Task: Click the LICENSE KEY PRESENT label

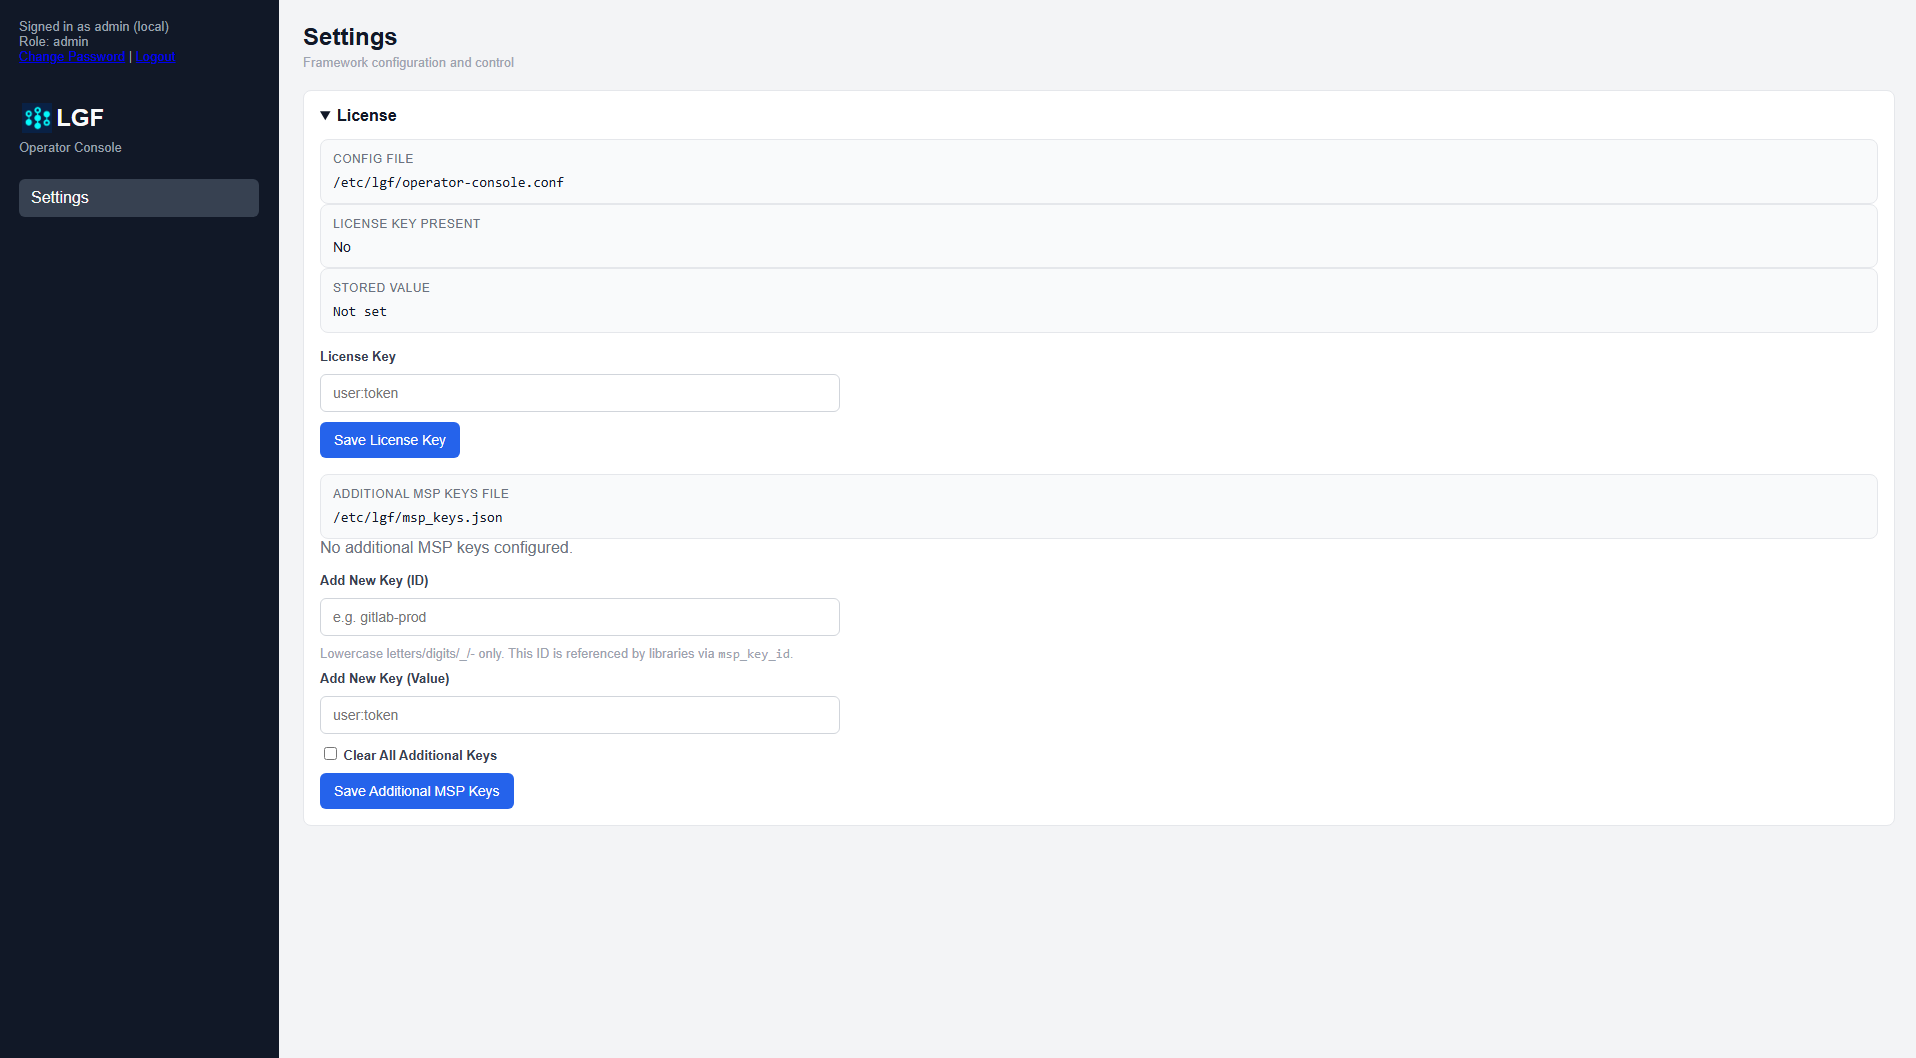Action: pyautogui.click(x=406, y=224)
